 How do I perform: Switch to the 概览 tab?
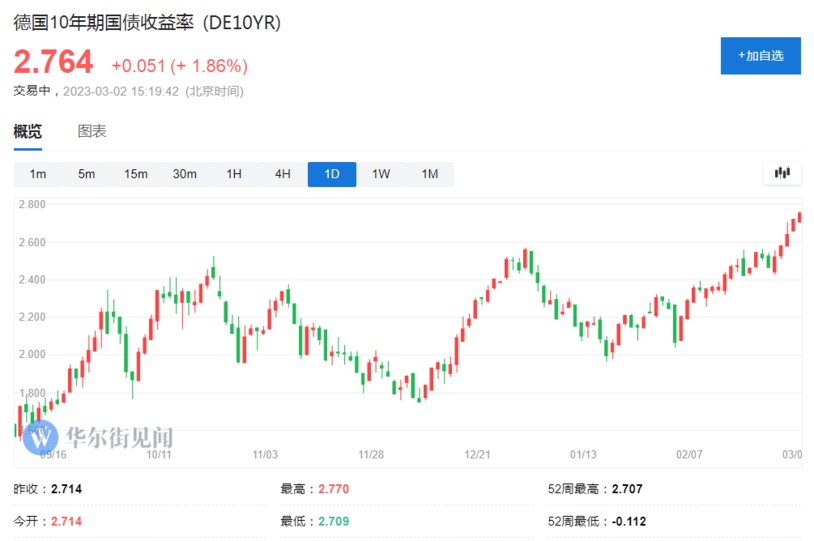tap(28, 132)
